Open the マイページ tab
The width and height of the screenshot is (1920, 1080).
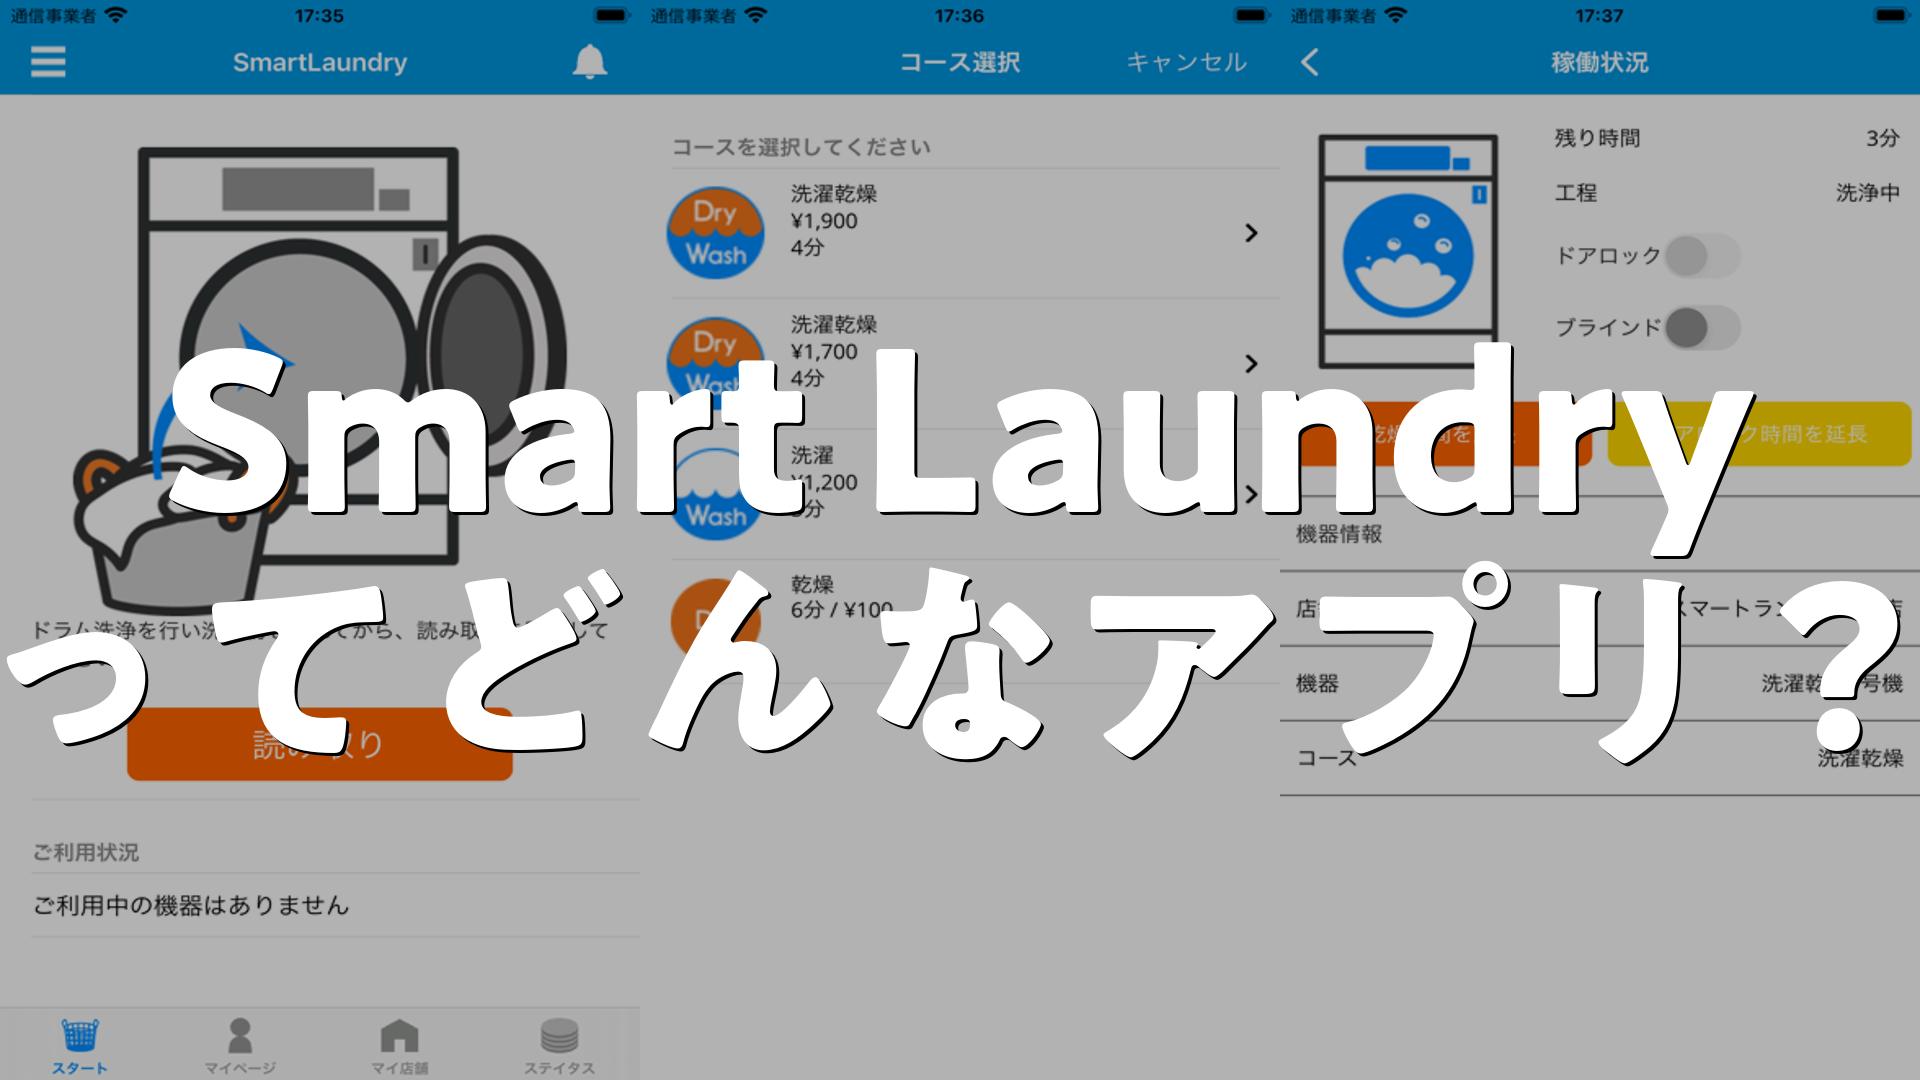240,1046
